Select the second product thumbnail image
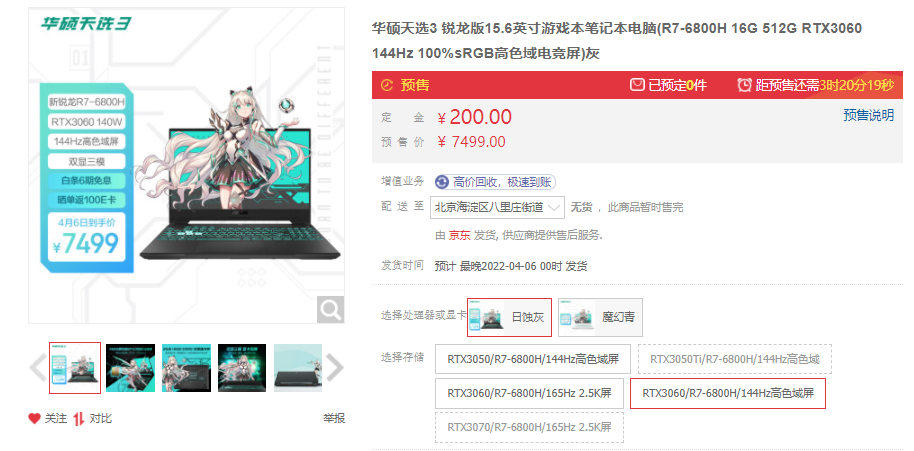This screenshot has height=451, width=914. click(x=131, y=368)
